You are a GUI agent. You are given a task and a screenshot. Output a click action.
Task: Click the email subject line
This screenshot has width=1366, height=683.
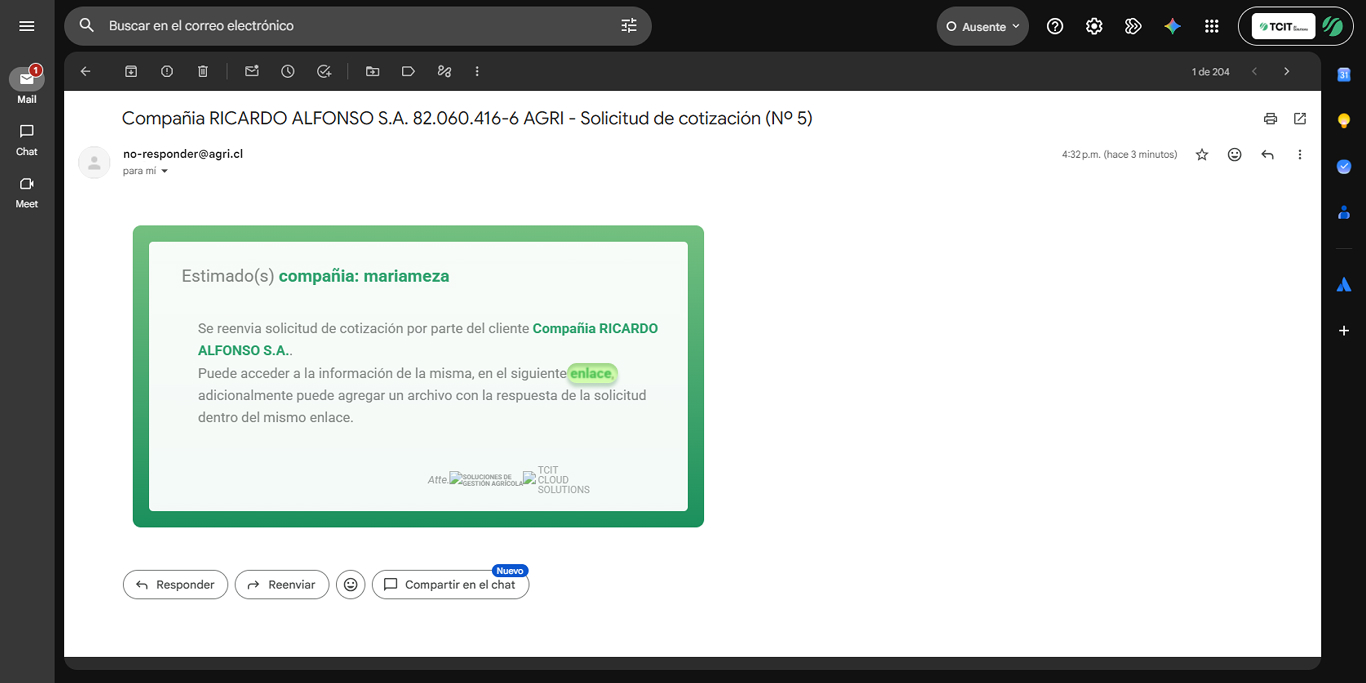click(x=467, y=118)
